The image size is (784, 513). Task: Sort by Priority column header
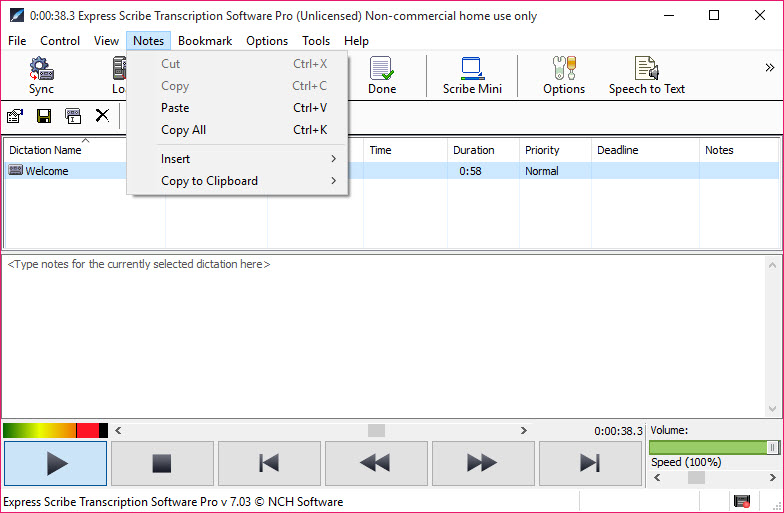coord(555,150)
